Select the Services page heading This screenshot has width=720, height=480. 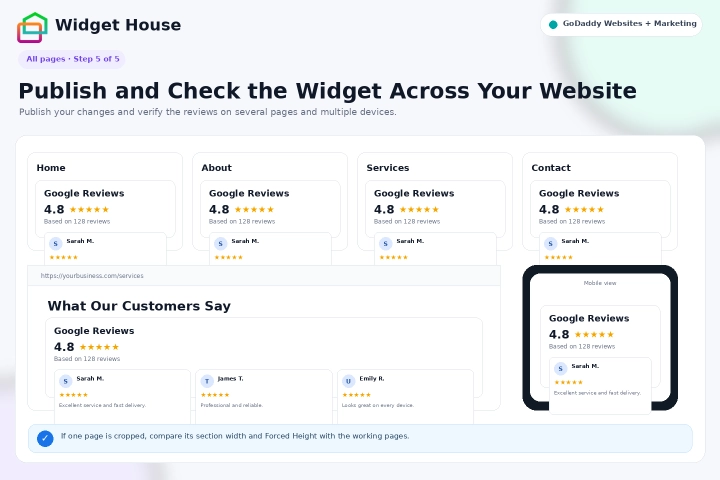coord(388,168)
